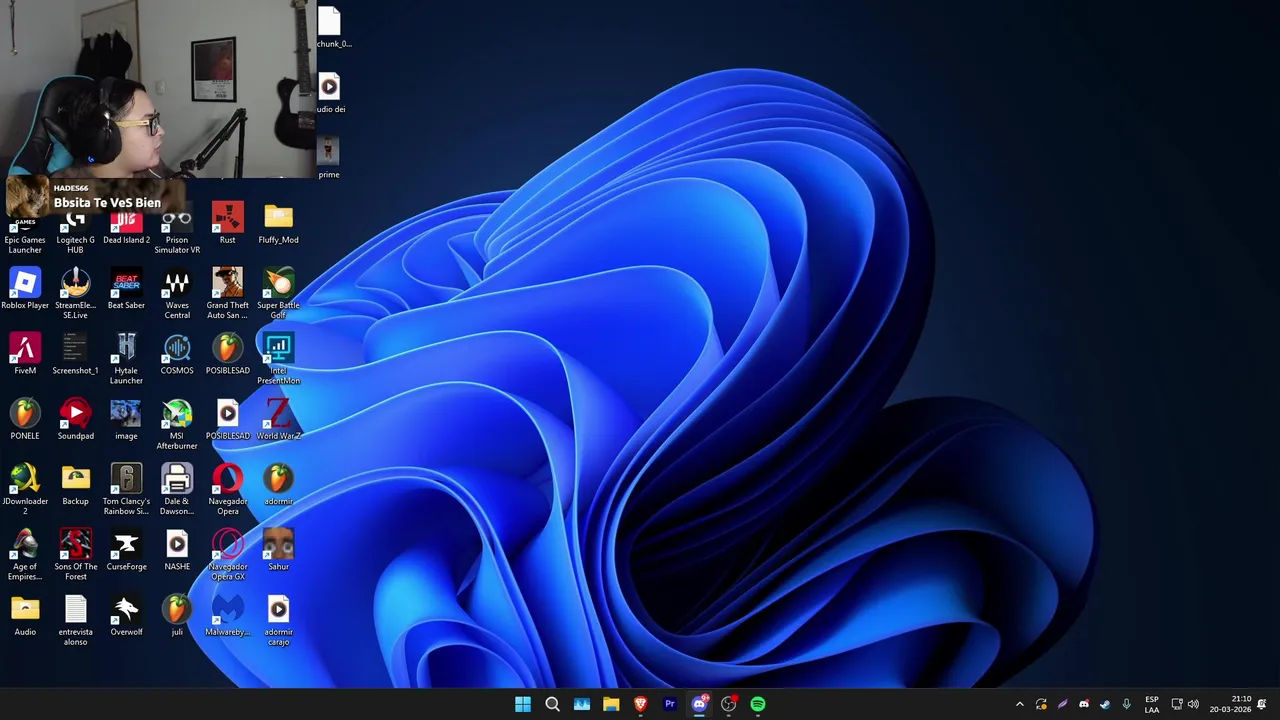
Task: Select the entrevista alonso text file
Action: [x=75, y=620]
